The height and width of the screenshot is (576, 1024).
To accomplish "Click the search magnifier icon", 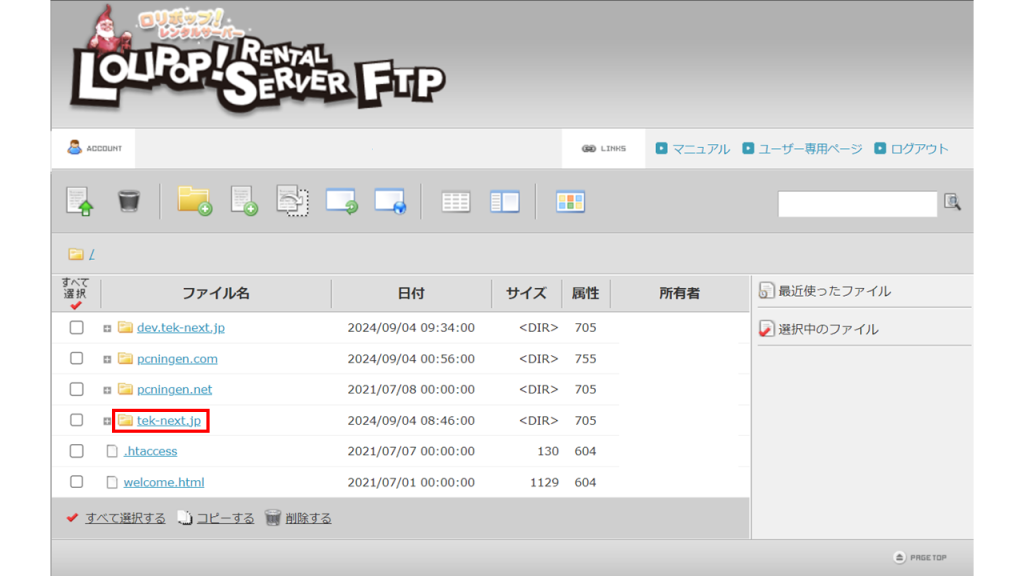I will point(952,201).
